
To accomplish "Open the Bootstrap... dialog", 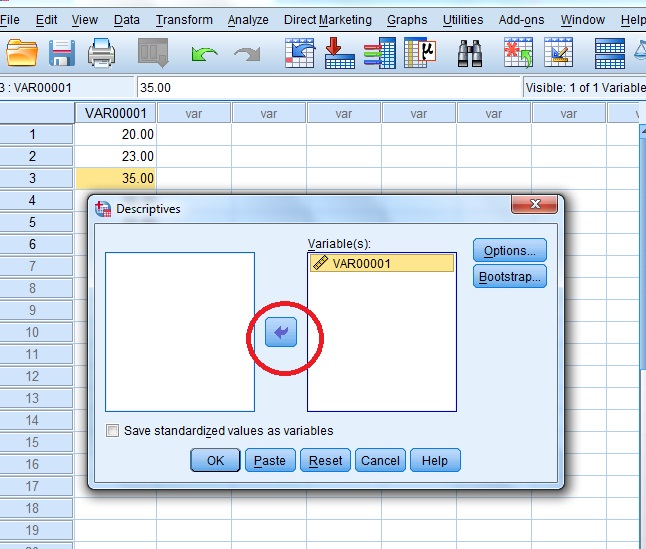I will pyautogui.click(x=510, y=276).
